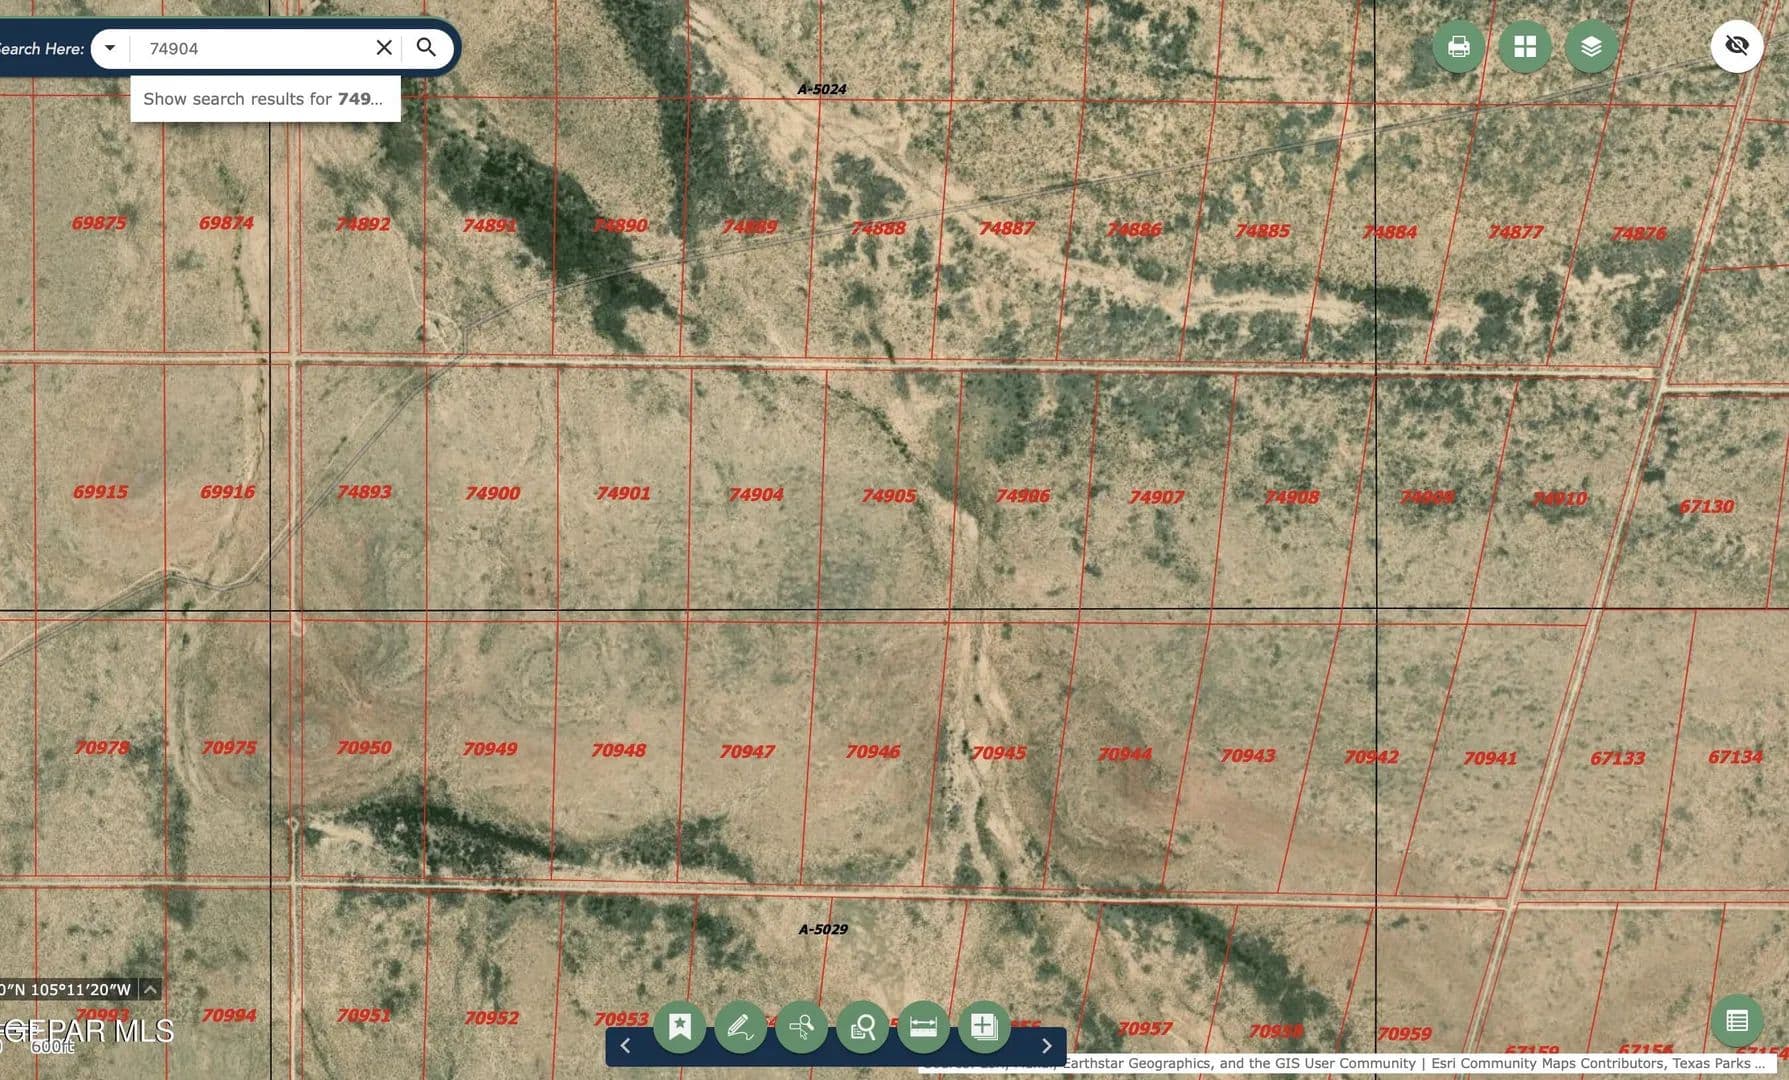Open the select-and-query tool
Screen dimensions: 1789x1080
[x=801, y=1026]
